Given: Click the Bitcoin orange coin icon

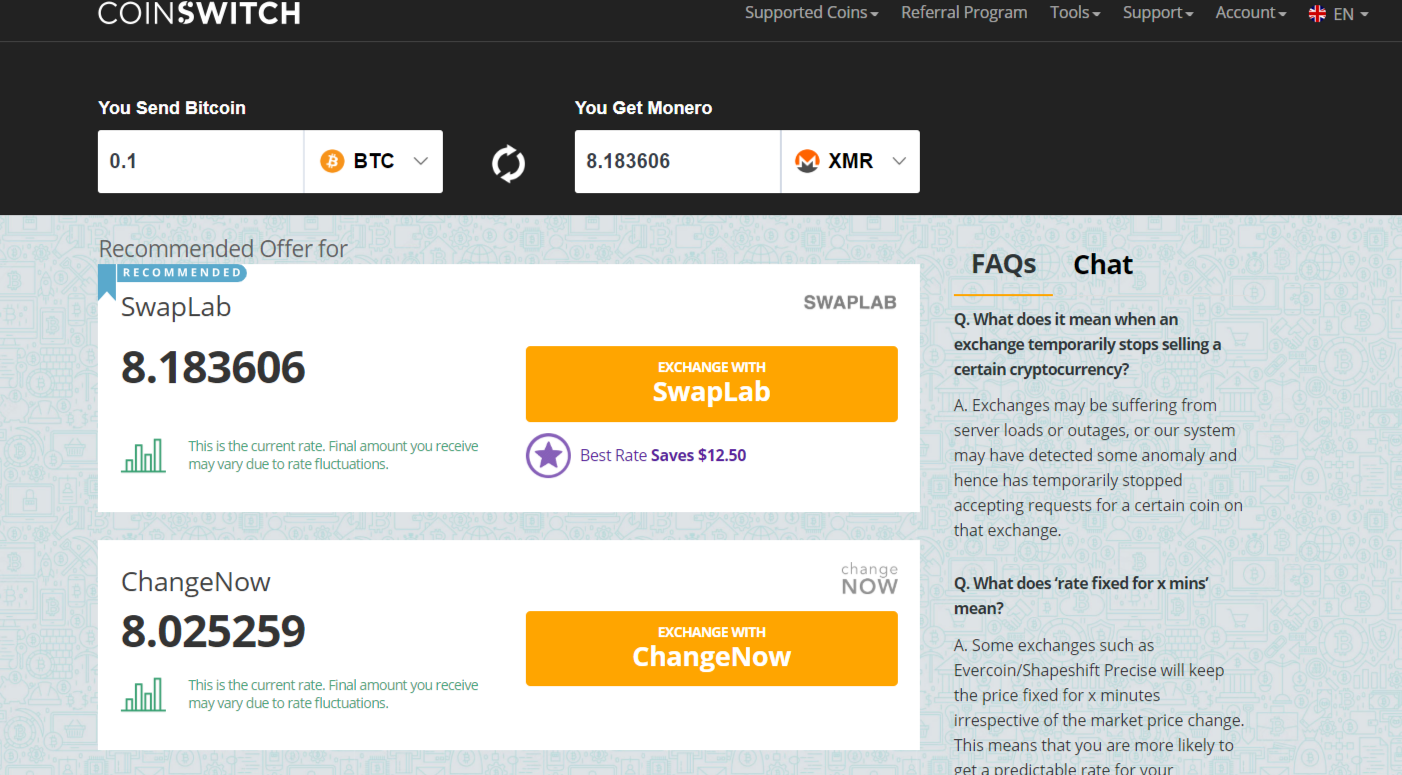Looking at the screenshot, I should [332, 161].
